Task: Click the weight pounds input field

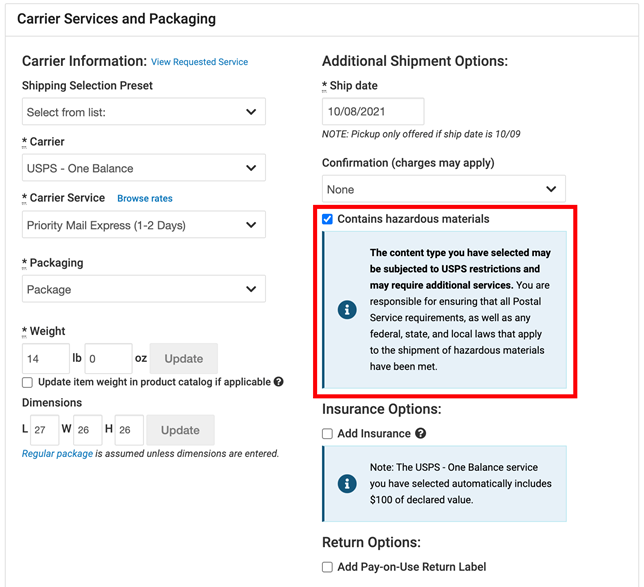Action: [x=45, y=358]
